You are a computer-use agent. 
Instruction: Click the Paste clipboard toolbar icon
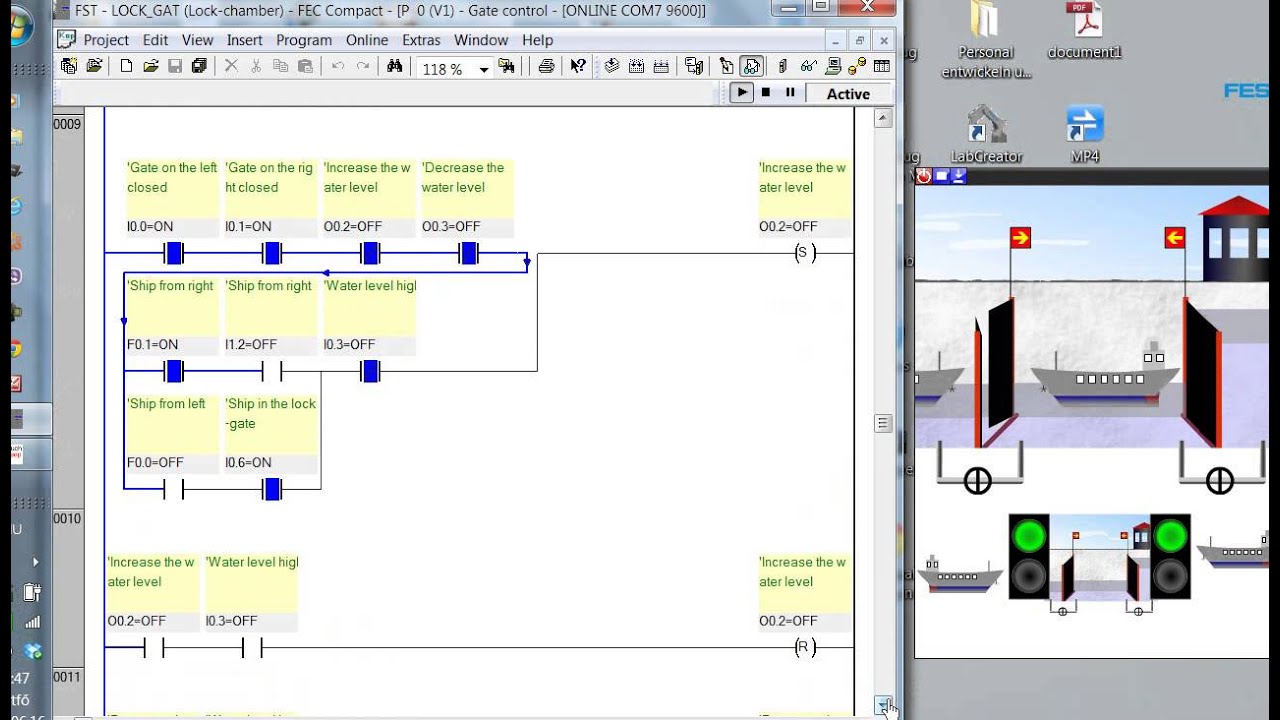(305, 66)
